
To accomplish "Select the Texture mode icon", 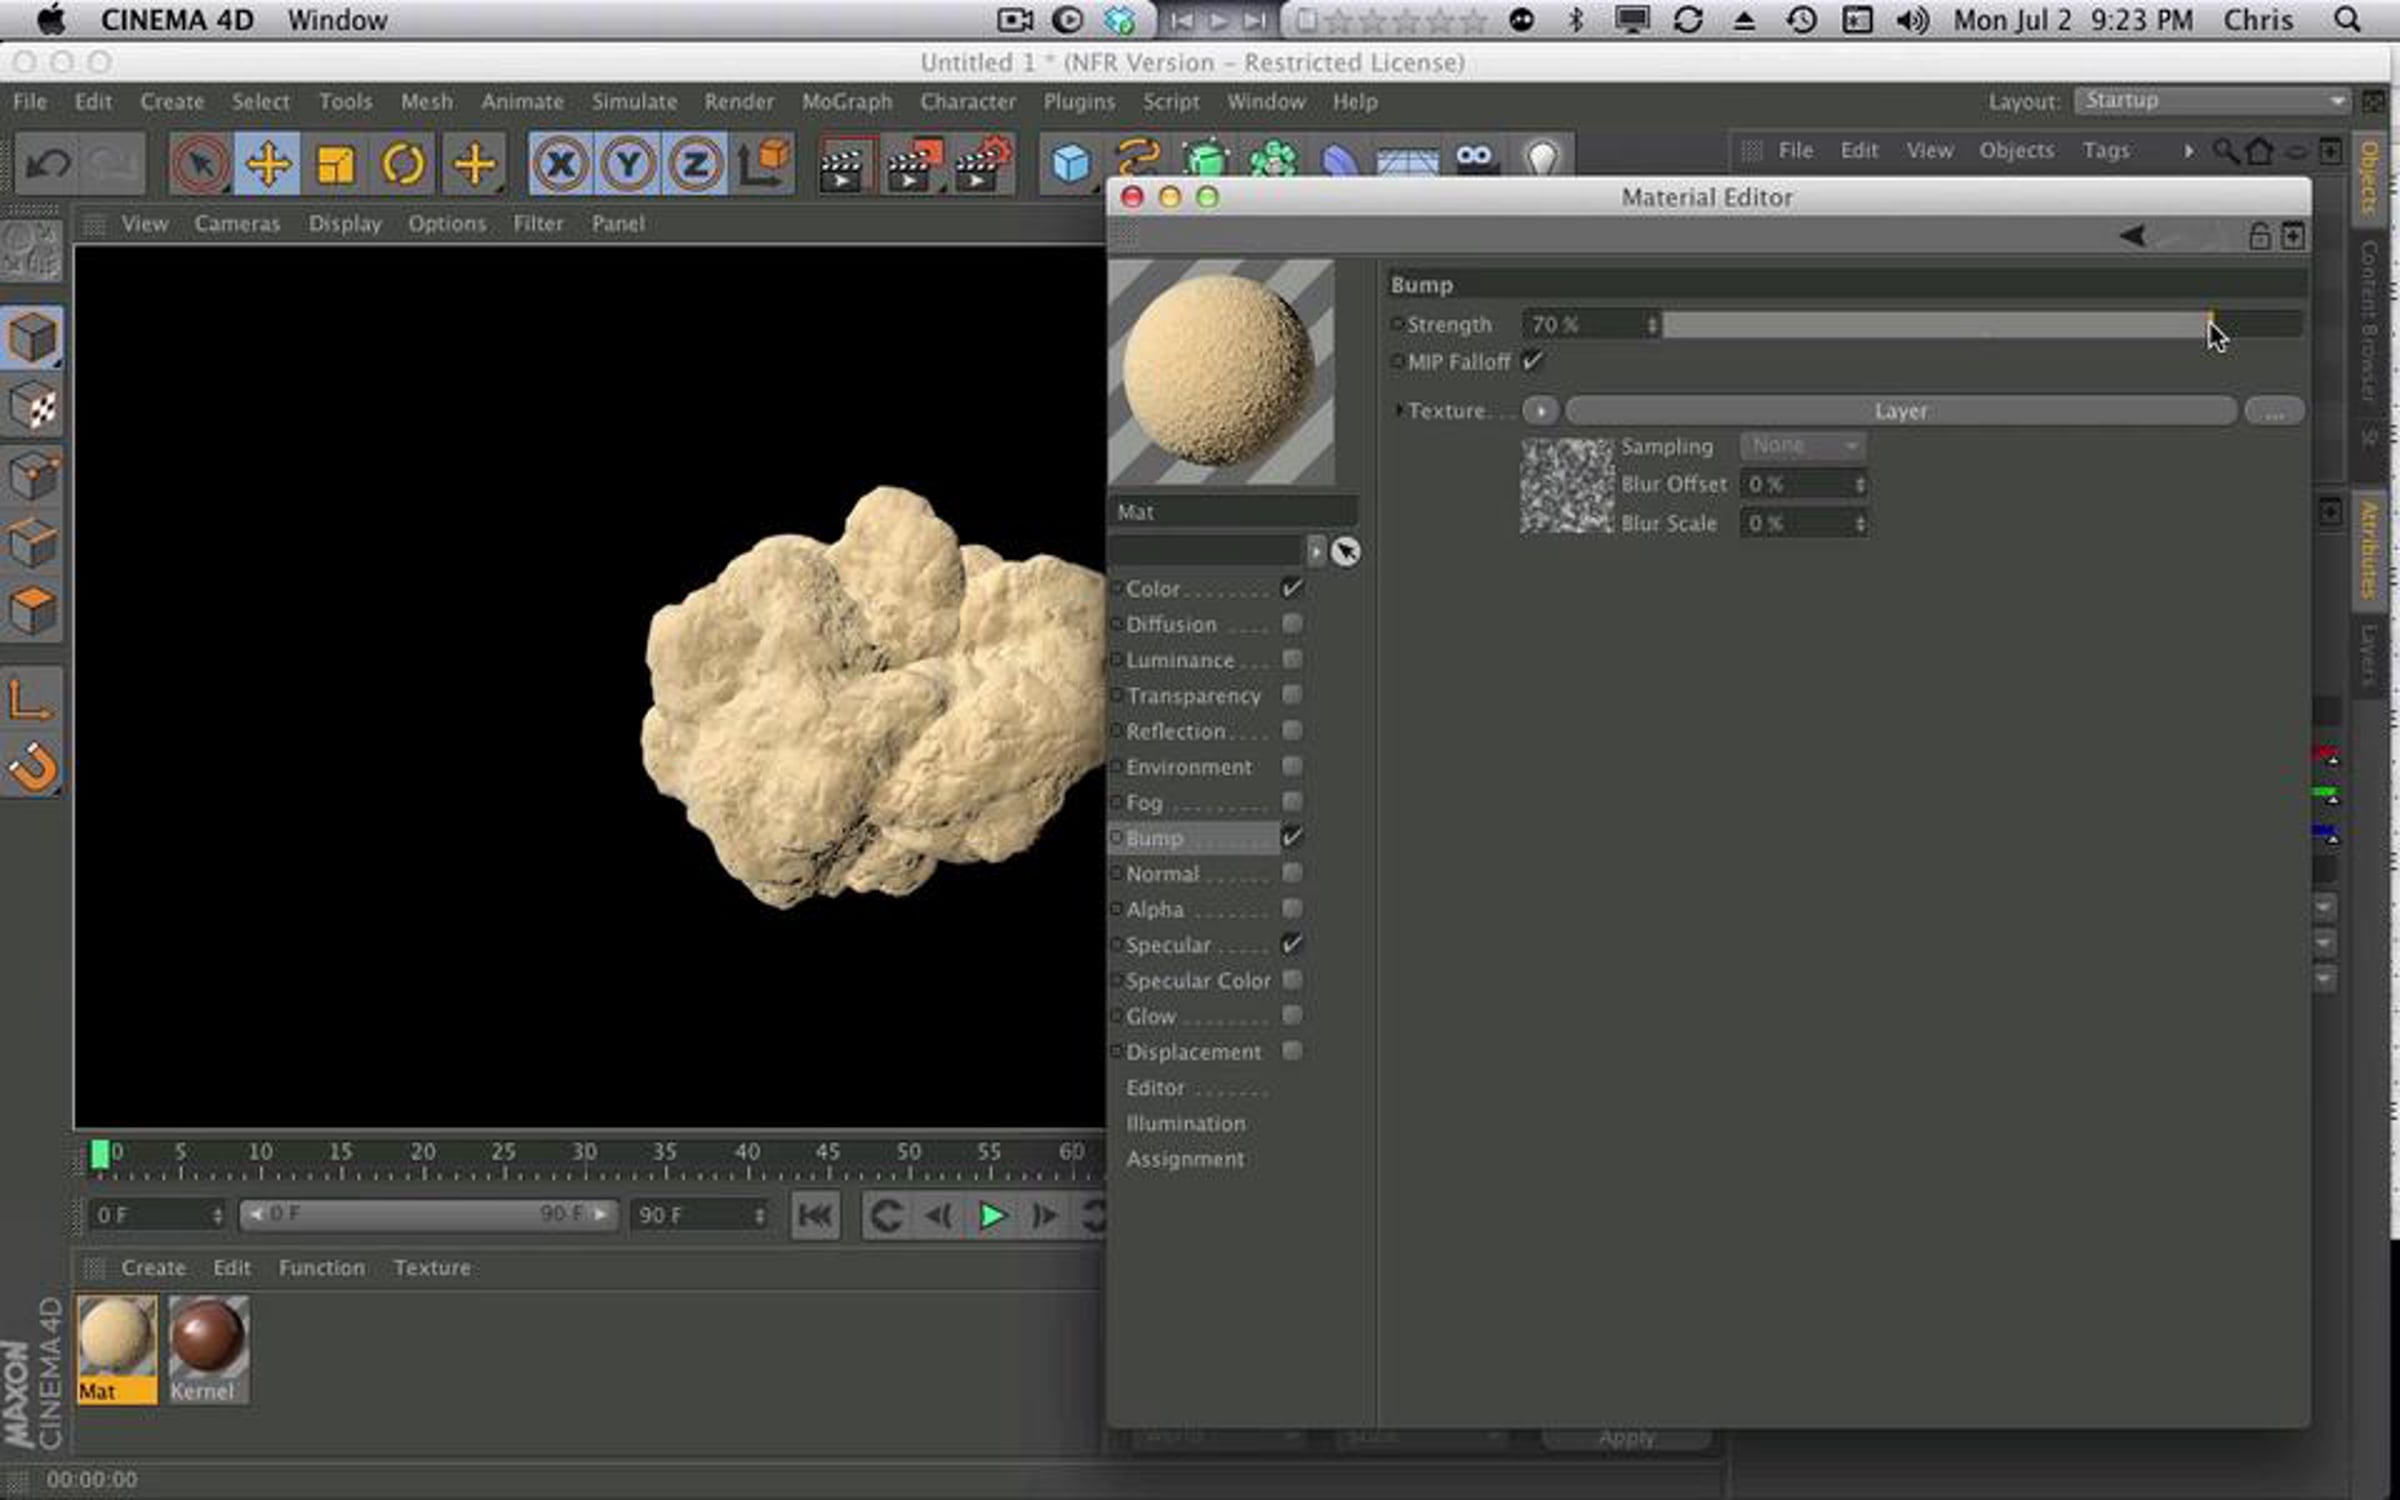I will coord(33,406).
